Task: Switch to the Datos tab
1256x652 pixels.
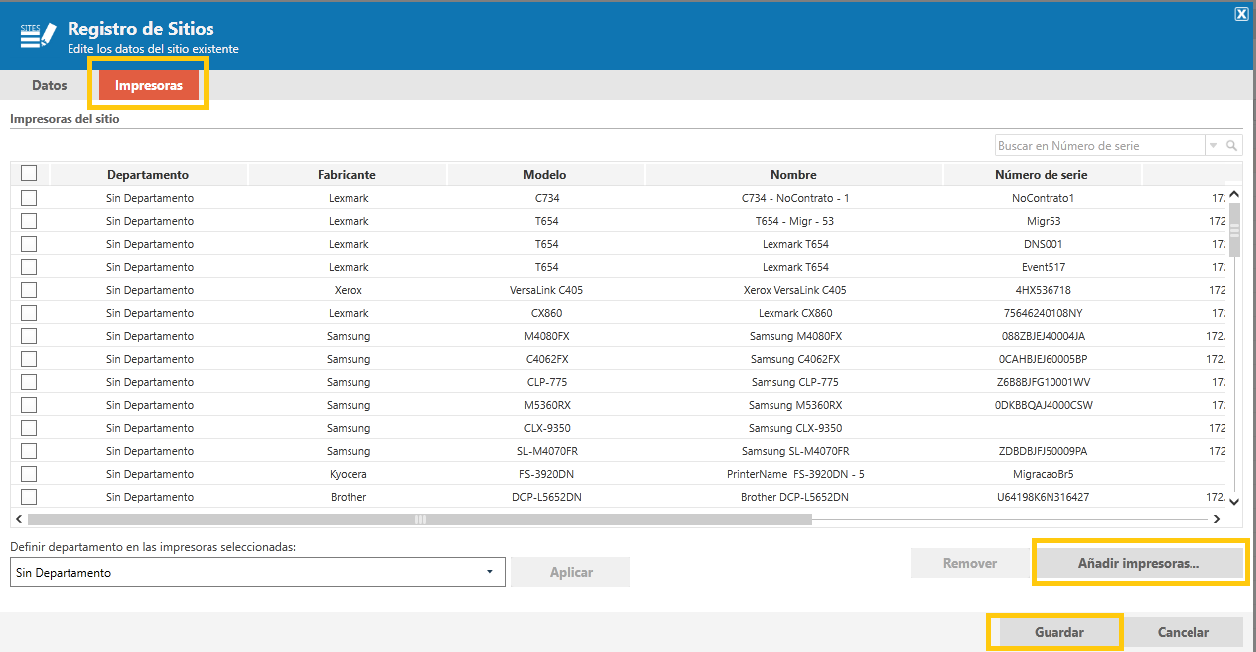Action: [x=50, y=85]
